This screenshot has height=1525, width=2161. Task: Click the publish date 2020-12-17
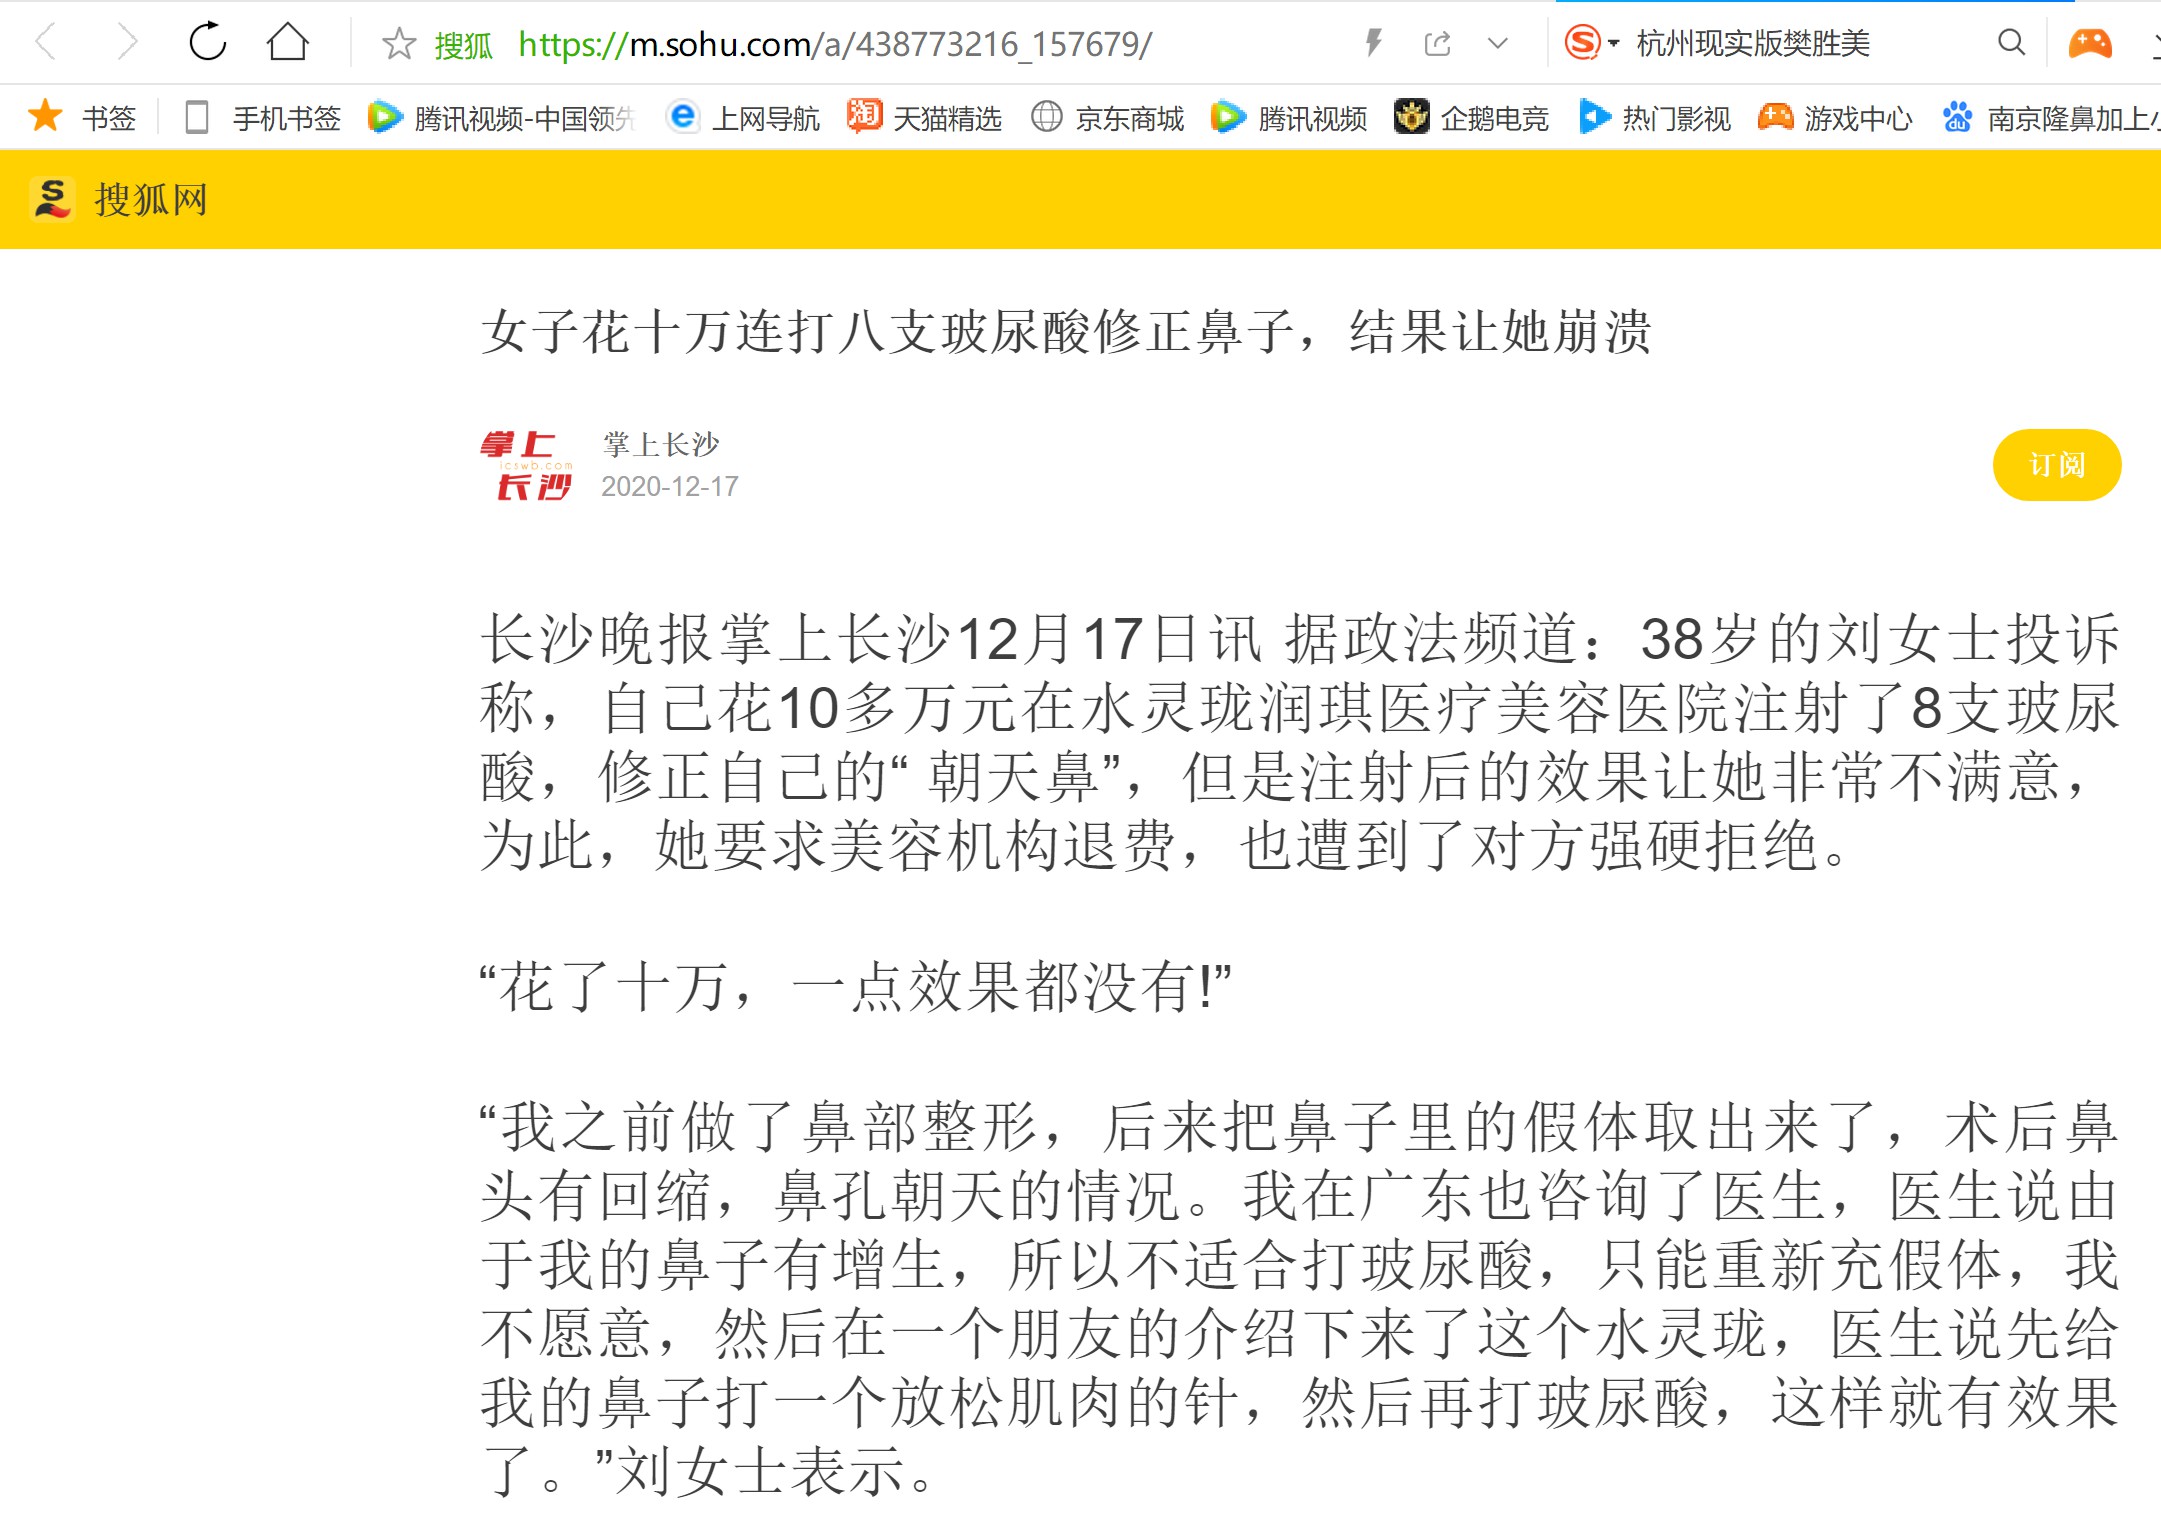(670, 487)
